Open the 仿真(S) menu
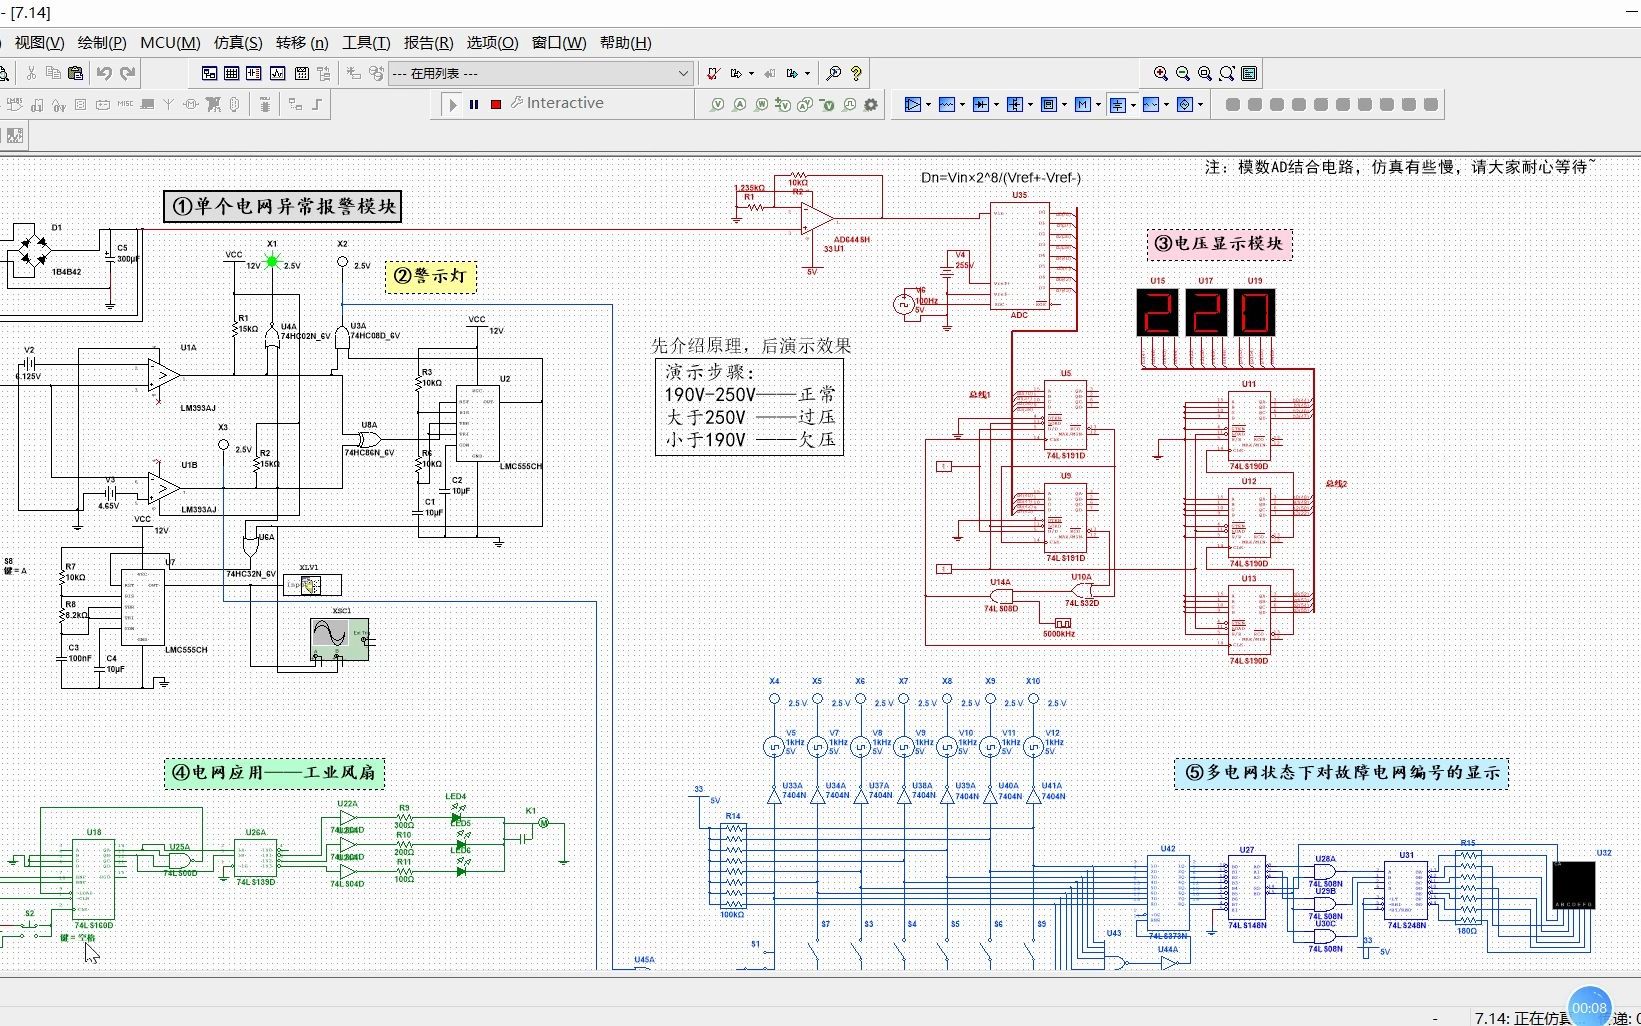 (238, 42)
